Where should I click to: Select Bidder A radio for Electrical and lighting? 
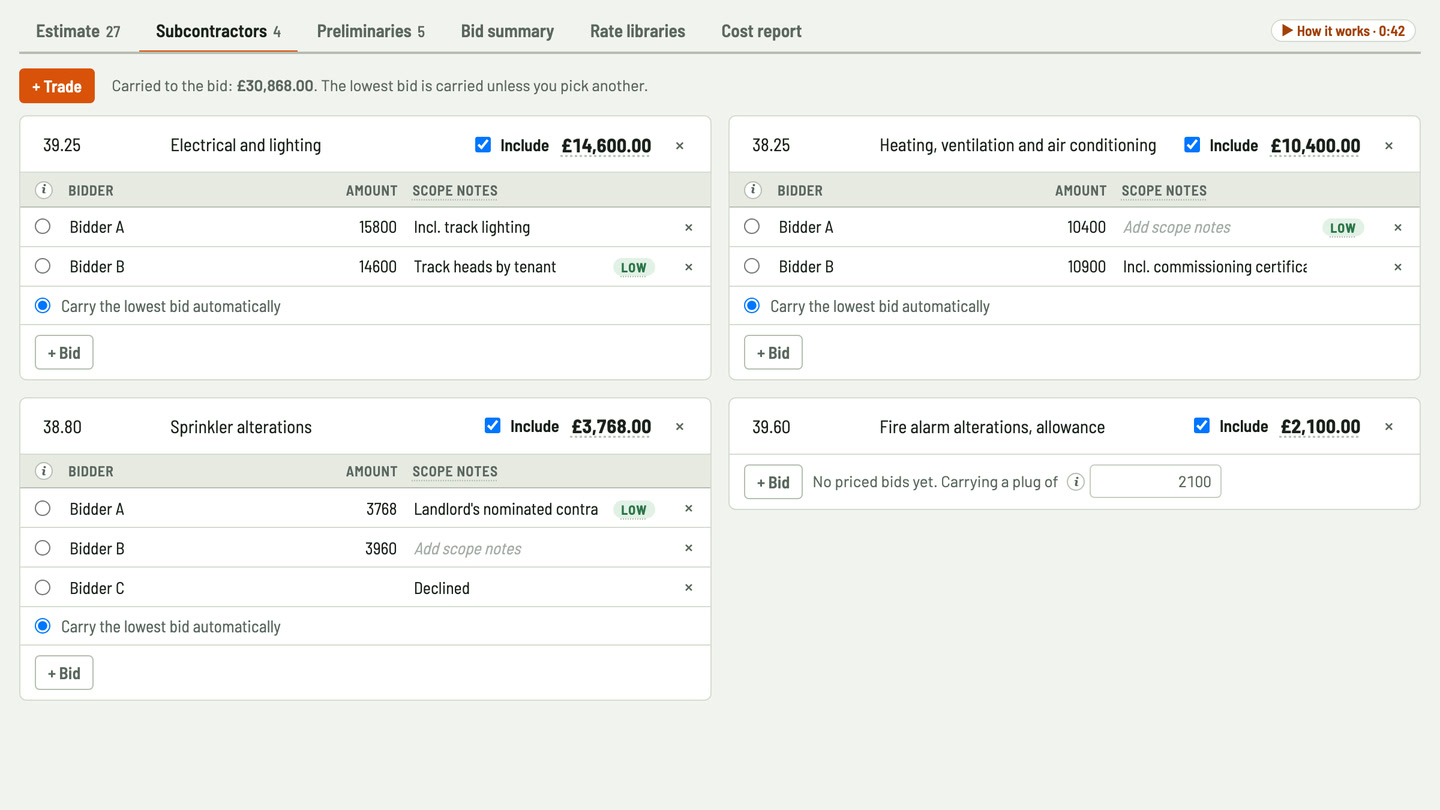pos(43,227)
